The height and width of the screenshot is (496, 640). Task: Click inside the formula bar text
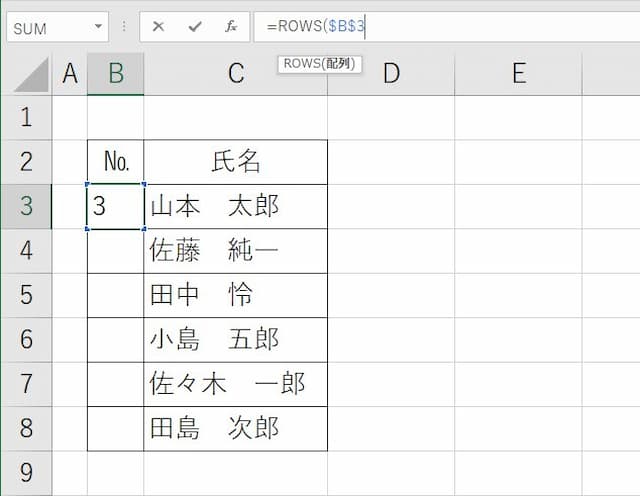pos(447,27)
